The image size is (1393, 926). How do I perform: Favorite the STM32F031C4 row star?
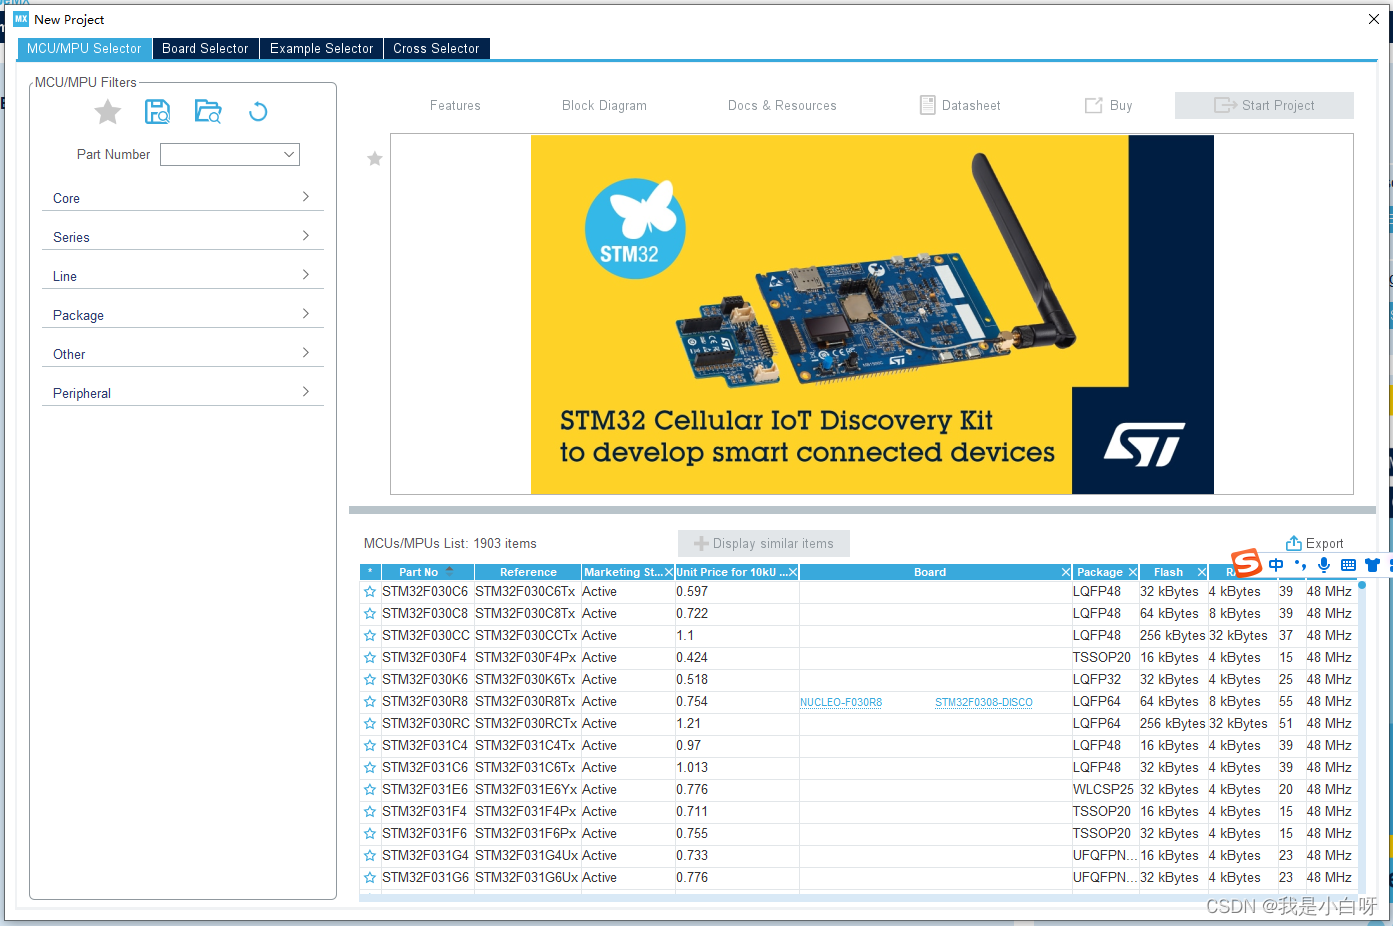[370, 746]
